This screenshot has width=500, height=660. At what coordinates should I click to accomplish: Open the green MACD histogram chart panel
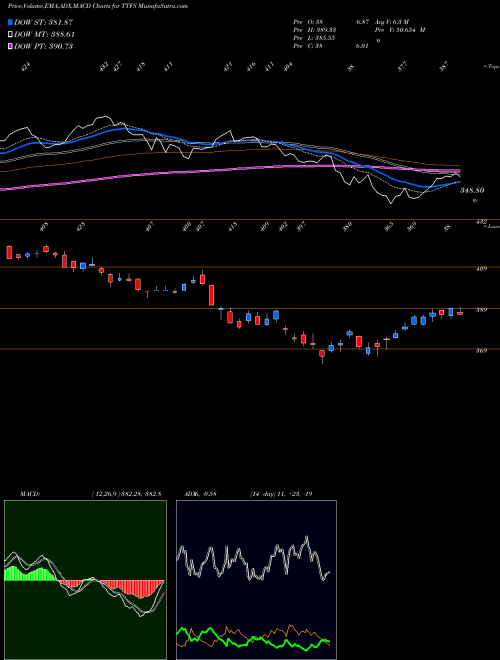tap(85, 580)
